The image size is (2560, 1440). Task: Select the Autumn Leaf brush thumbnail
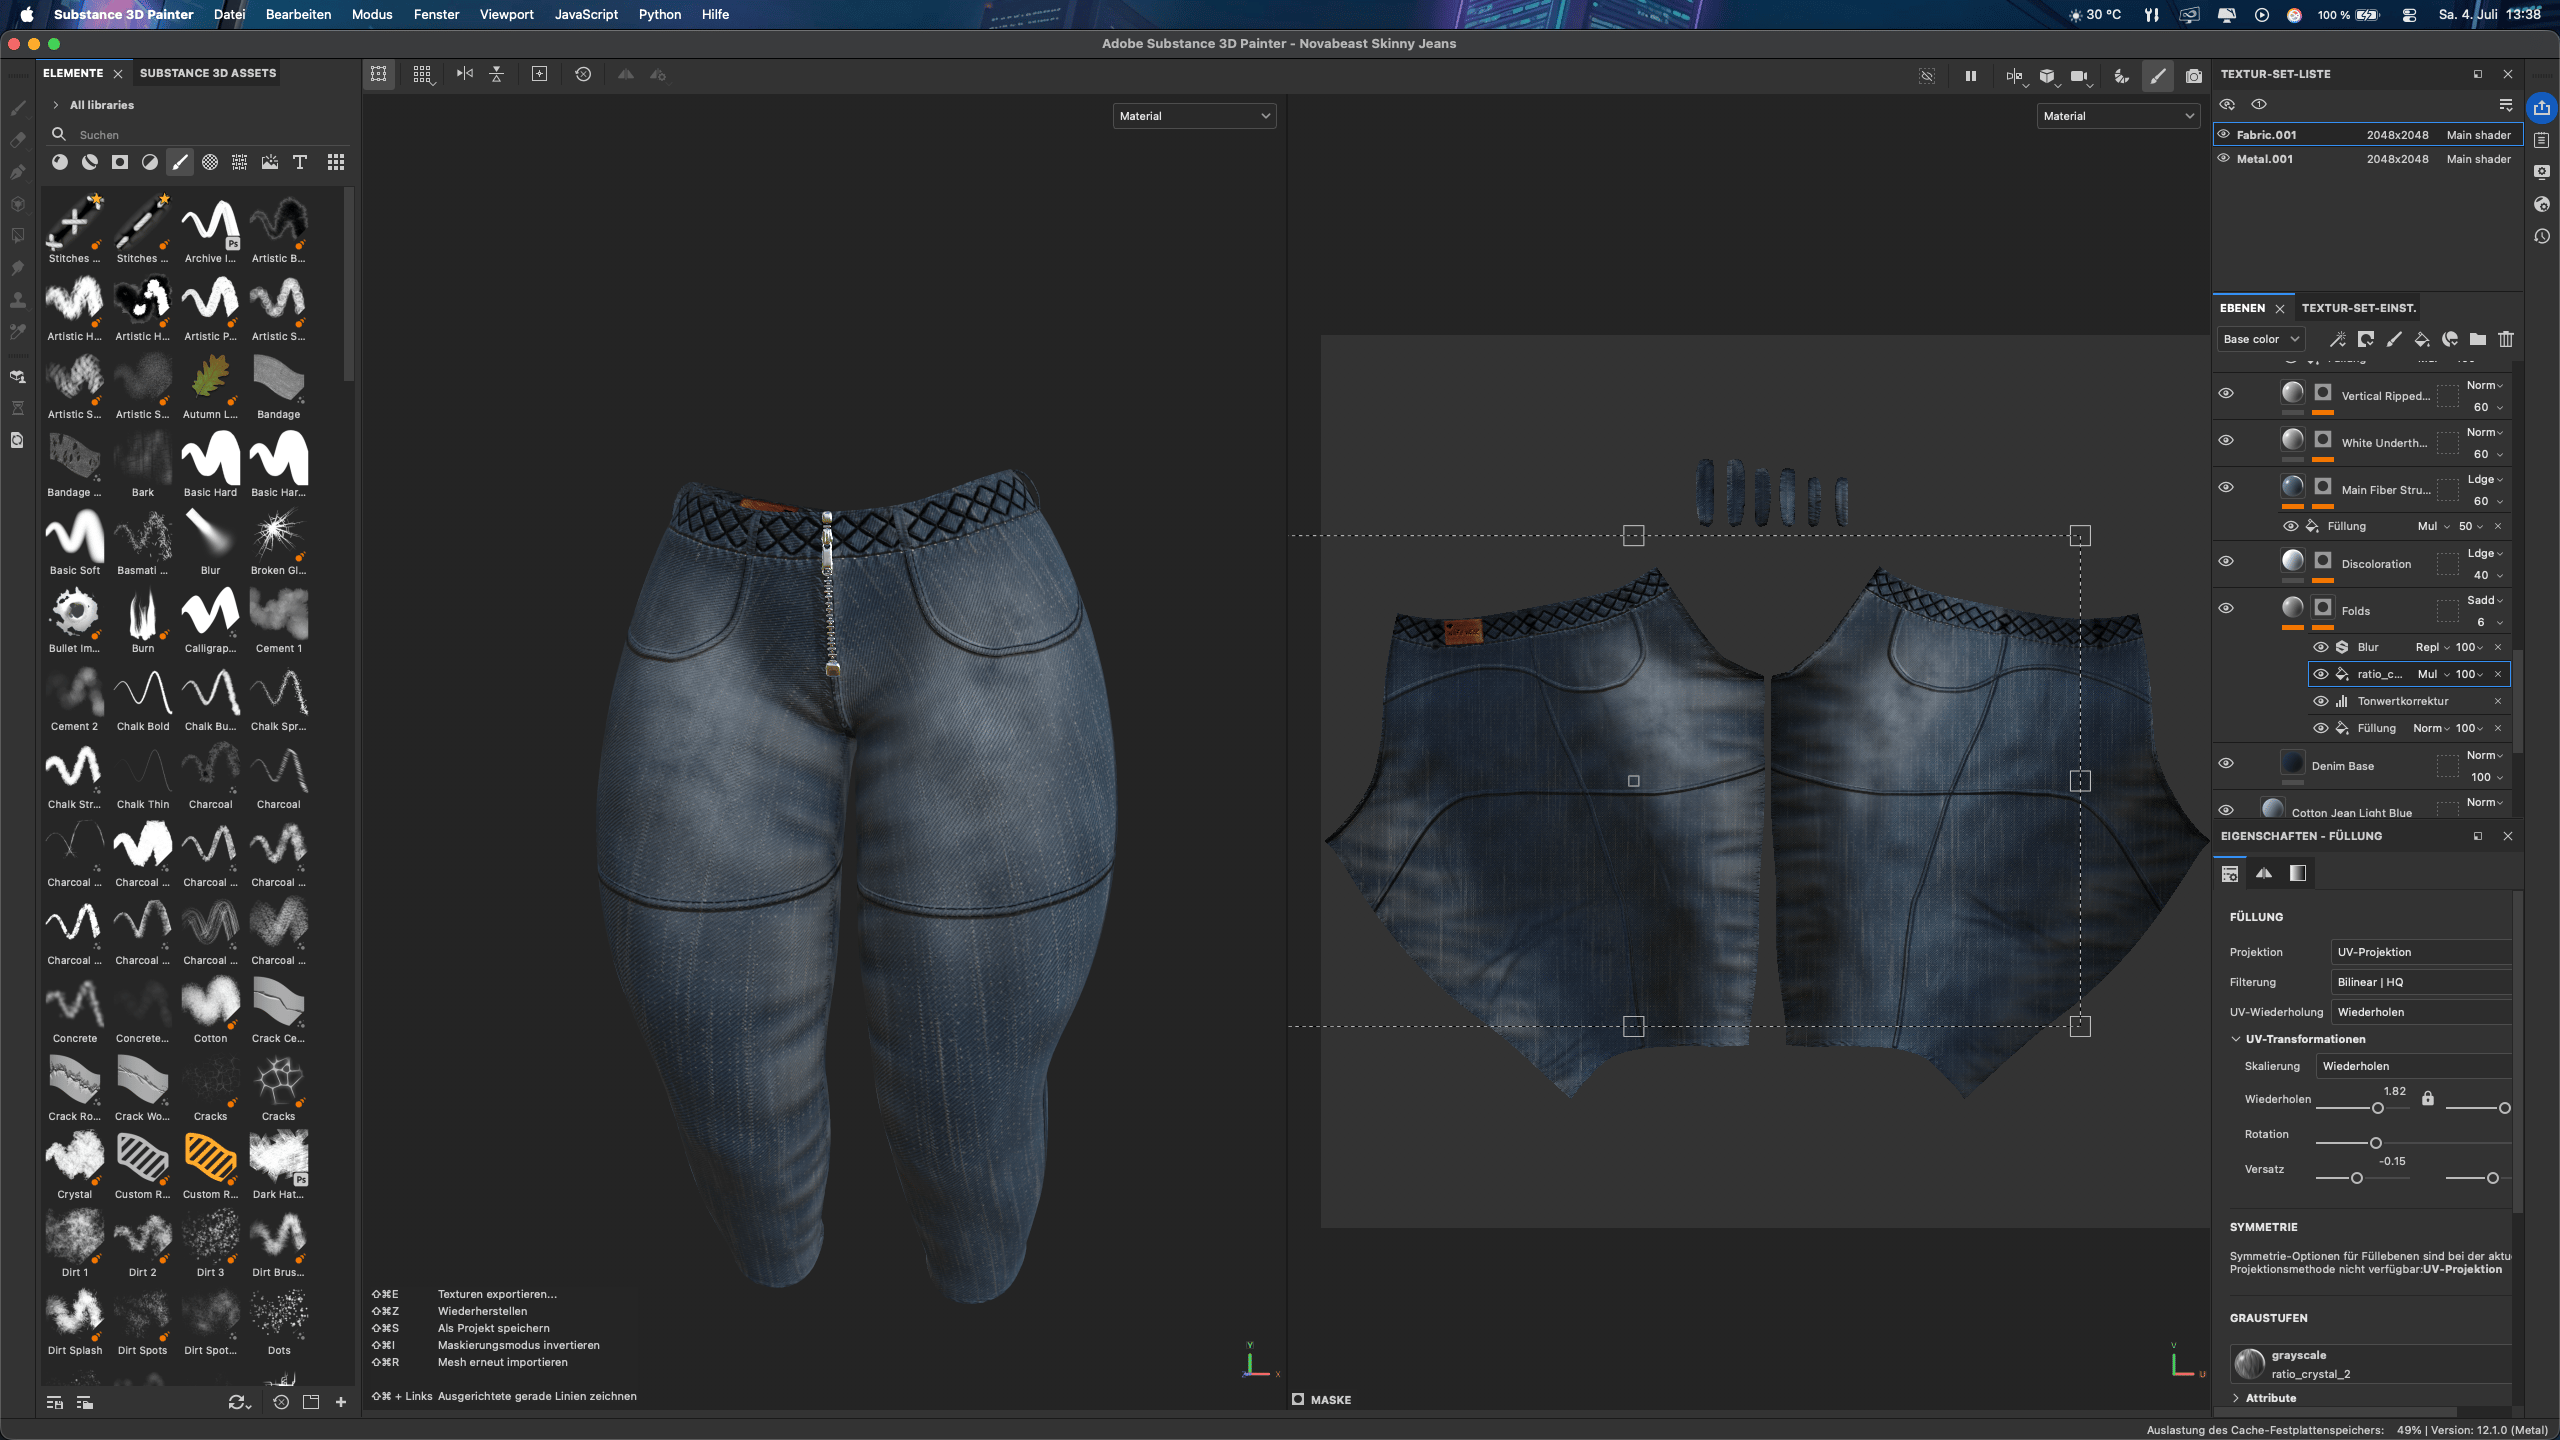pos(210,382)
